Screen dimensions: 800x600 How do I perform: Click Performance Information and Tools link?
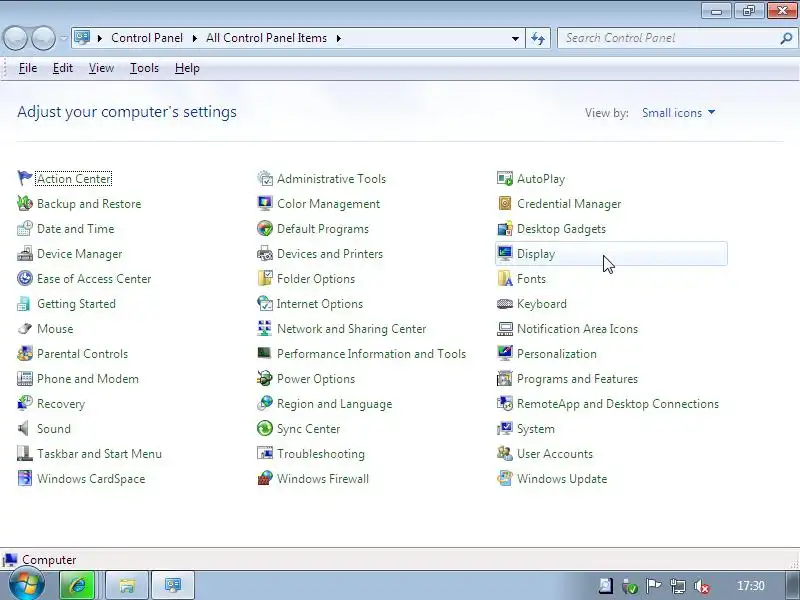click(371, 354)
